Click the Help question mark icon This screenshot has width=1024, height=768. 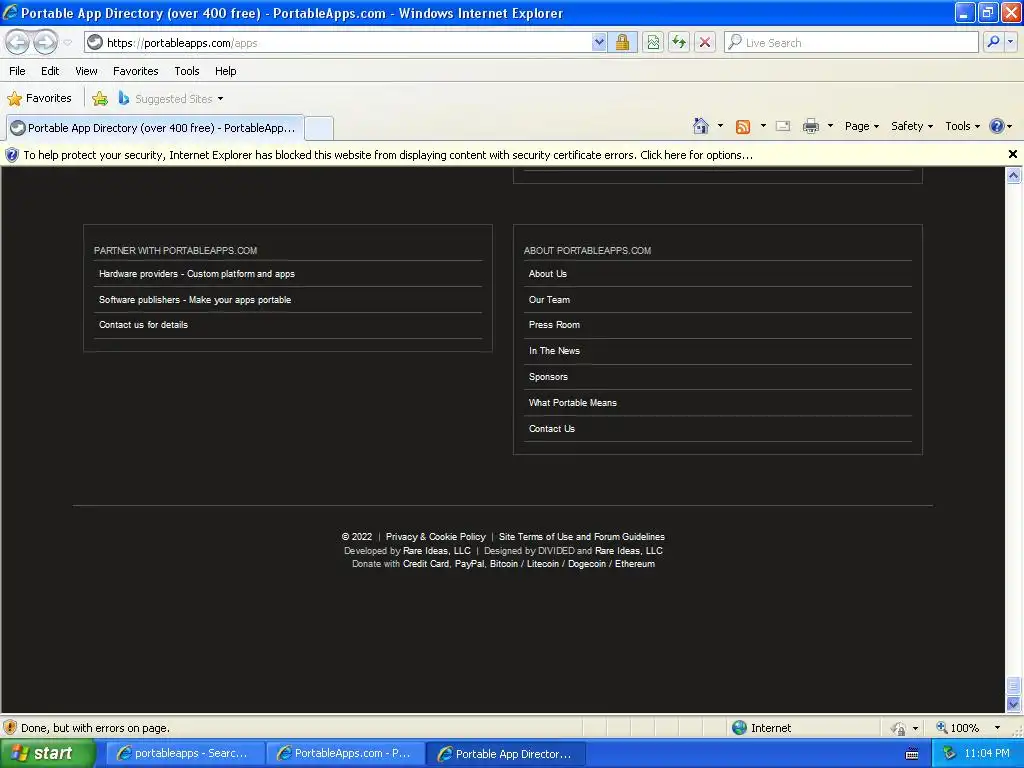pyautogui.click(x=997, y=126)
